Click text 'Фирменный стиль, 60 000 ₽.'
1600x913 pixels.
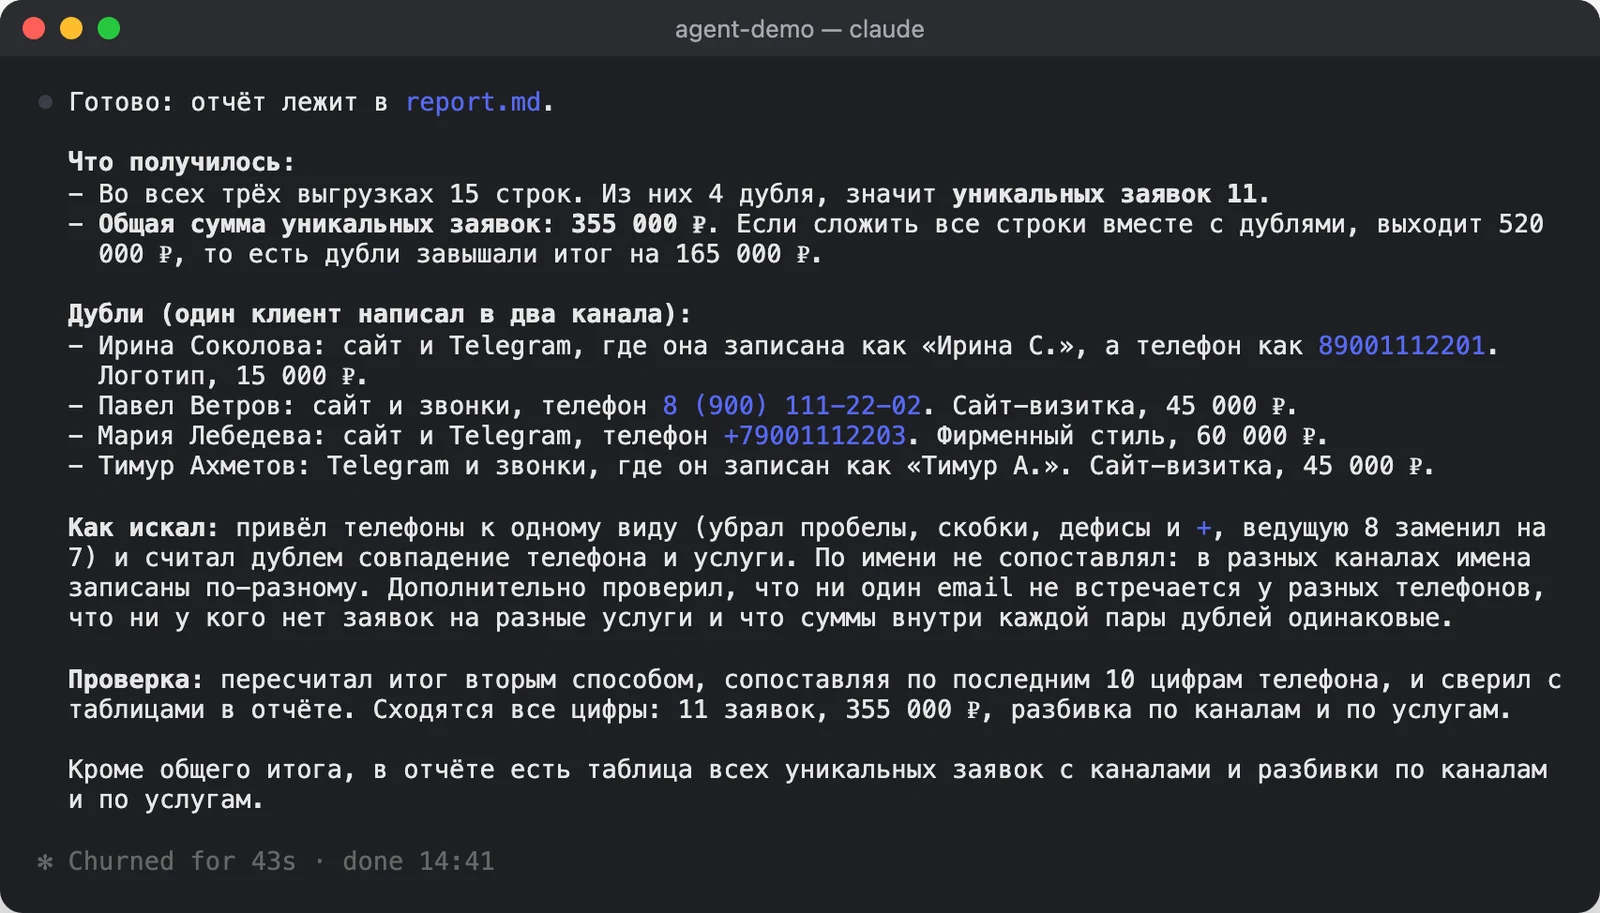pyautogui.click(x=1132, y=436)
